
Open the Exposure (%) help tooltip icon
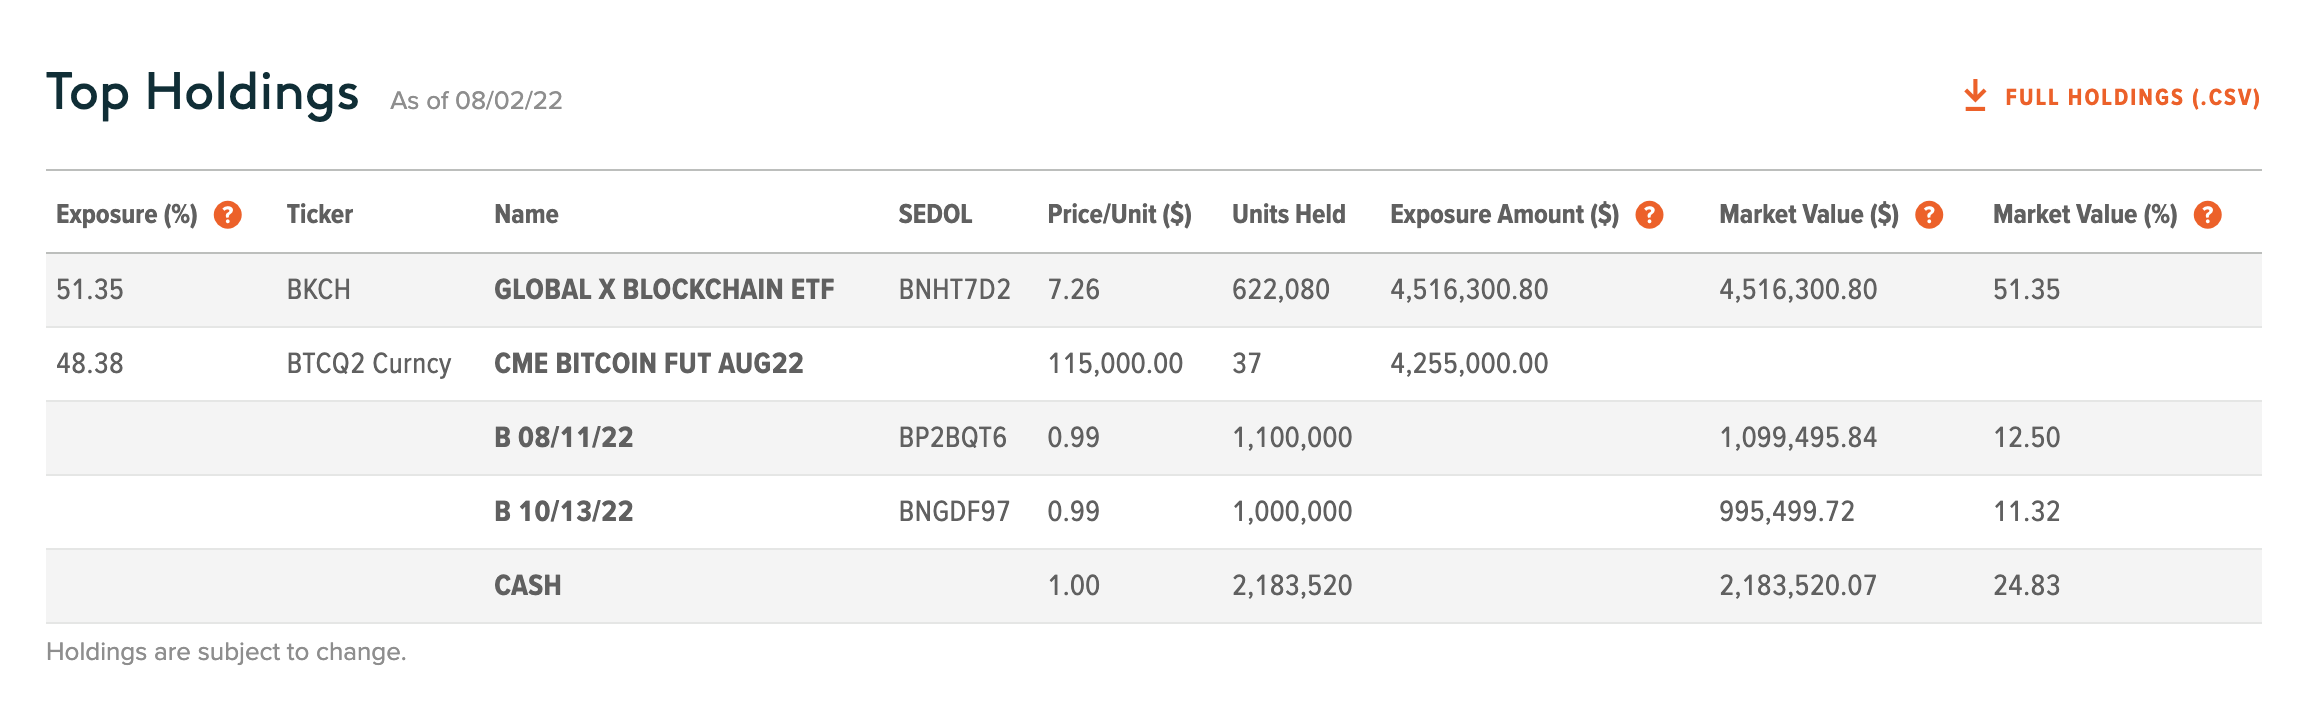[x=228, y=215]
